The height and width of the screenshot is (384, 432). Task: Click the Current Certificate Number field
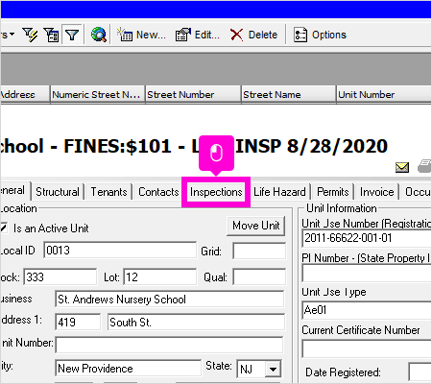click(367, 349)
